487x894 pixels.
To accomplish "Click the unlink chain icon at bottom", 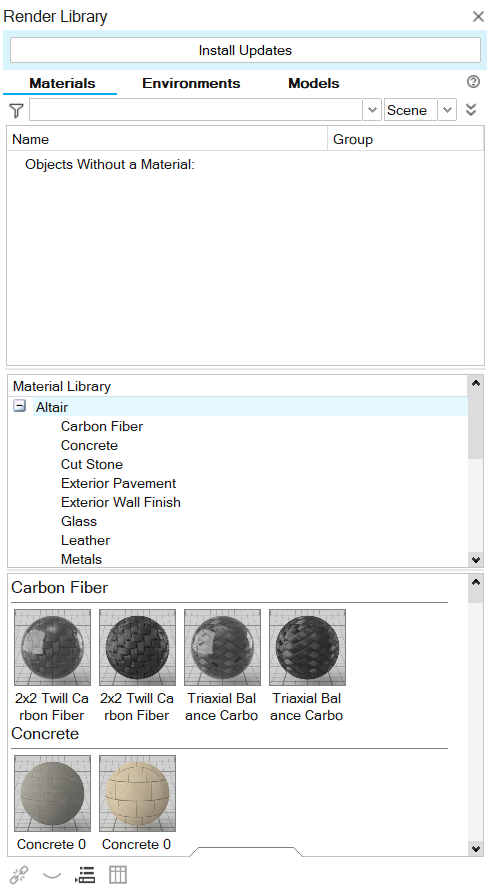I will [x=19, y=875].
